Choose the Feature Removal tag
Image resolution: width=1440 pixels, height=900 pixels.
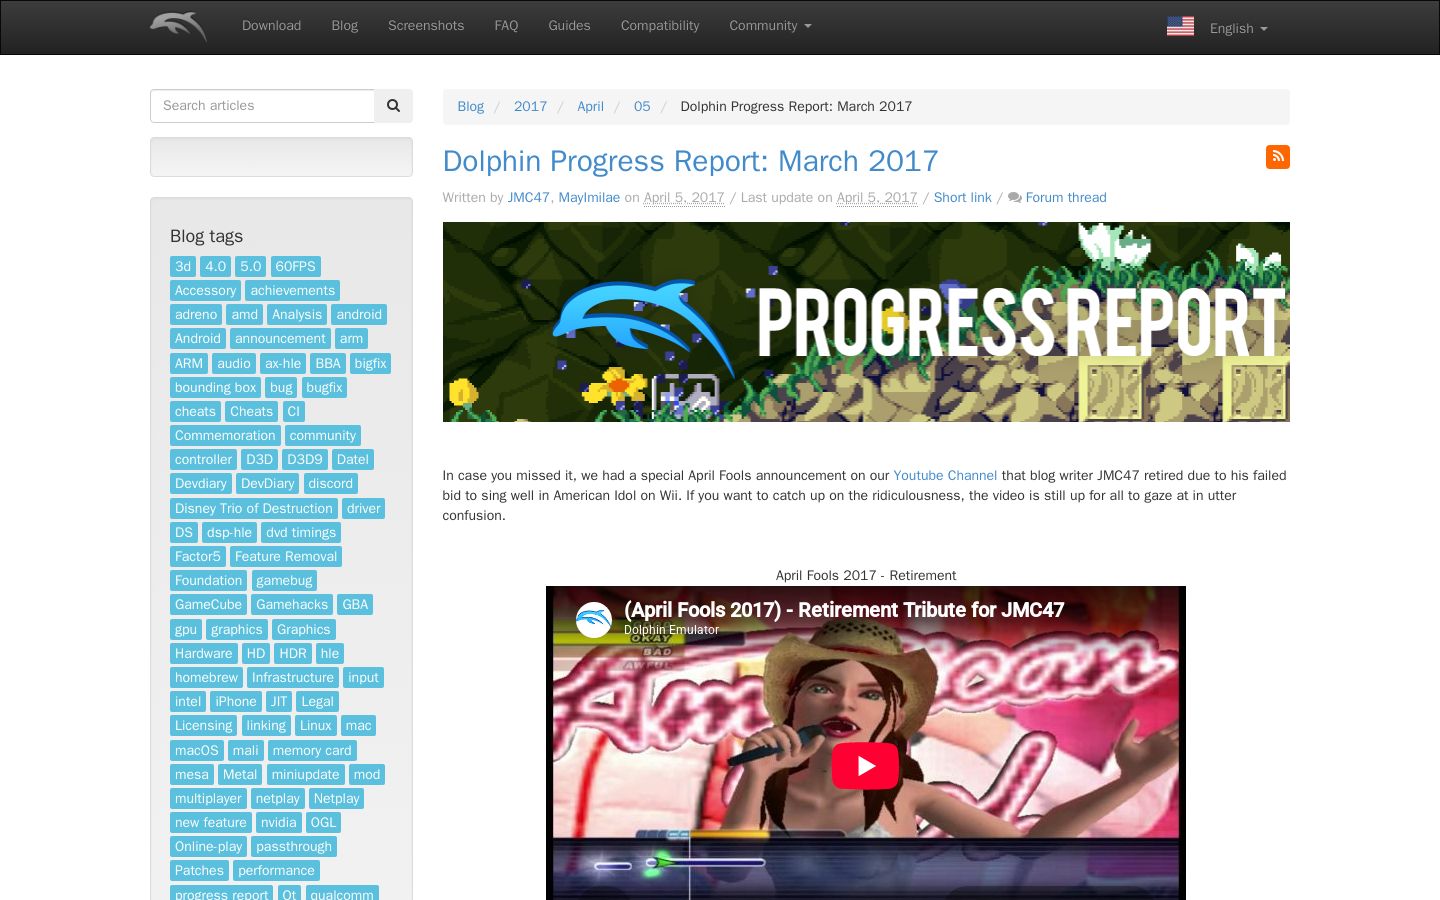[x=286, y=557]
